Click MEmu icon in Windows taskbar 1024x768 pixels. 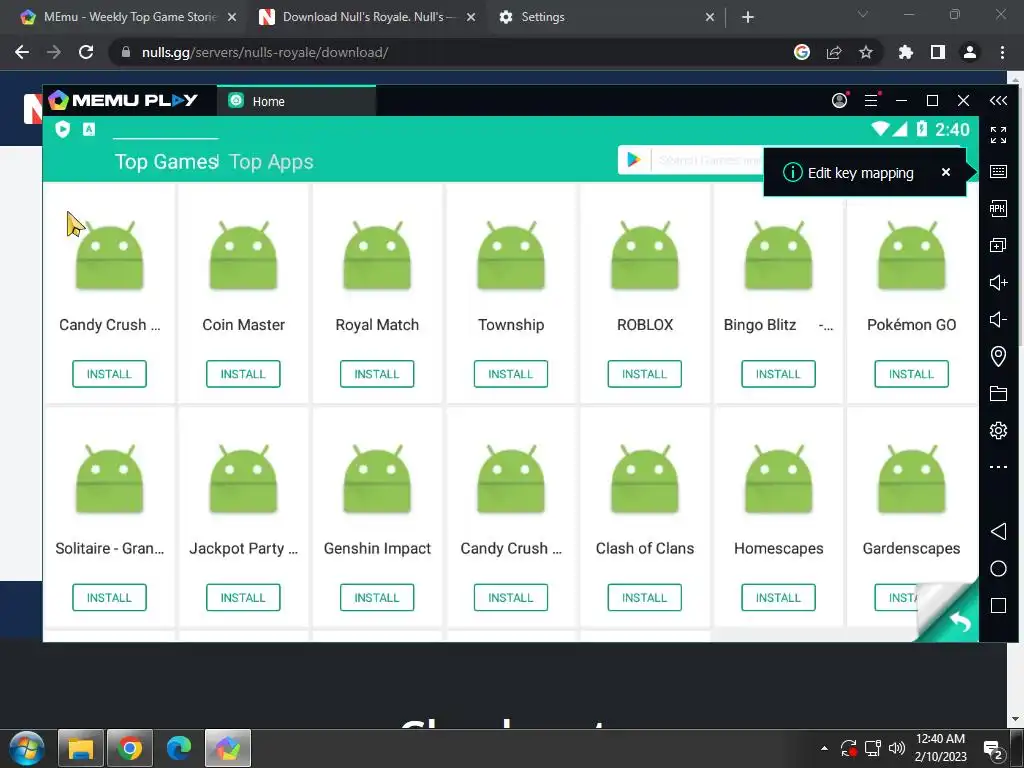click(x=228, y=748)
